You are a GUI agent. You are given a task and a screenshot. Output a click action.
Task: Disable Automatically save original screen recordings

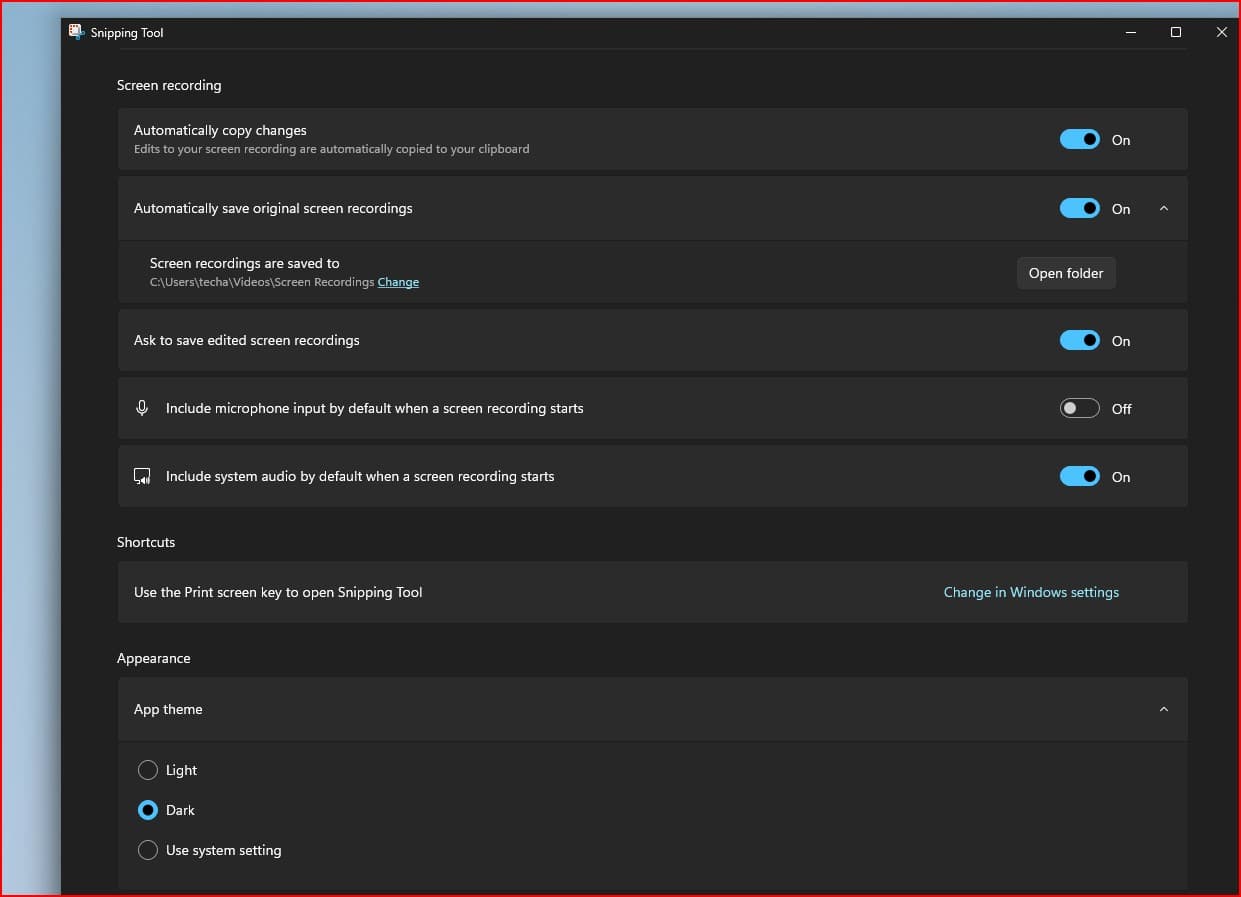pyautogui.click(x=1079, y=208)
